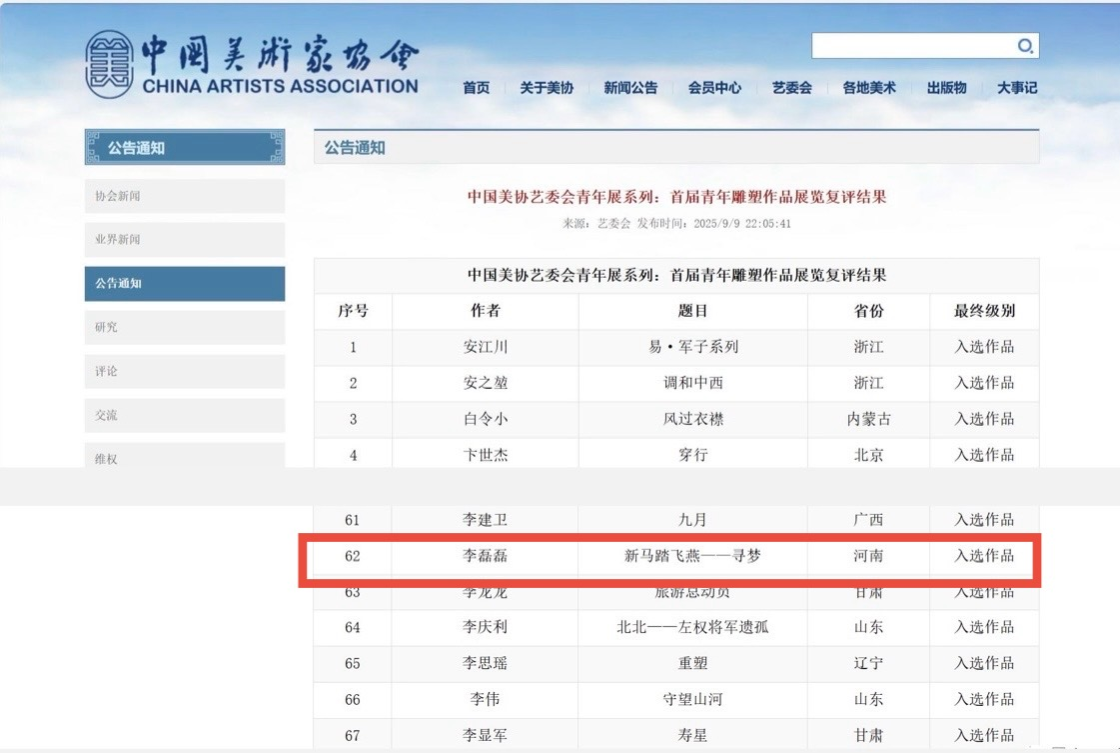This screenshot has width=1120, height=753.
Task: Open the 交流 sidebar item
Action: coord(184,415)
